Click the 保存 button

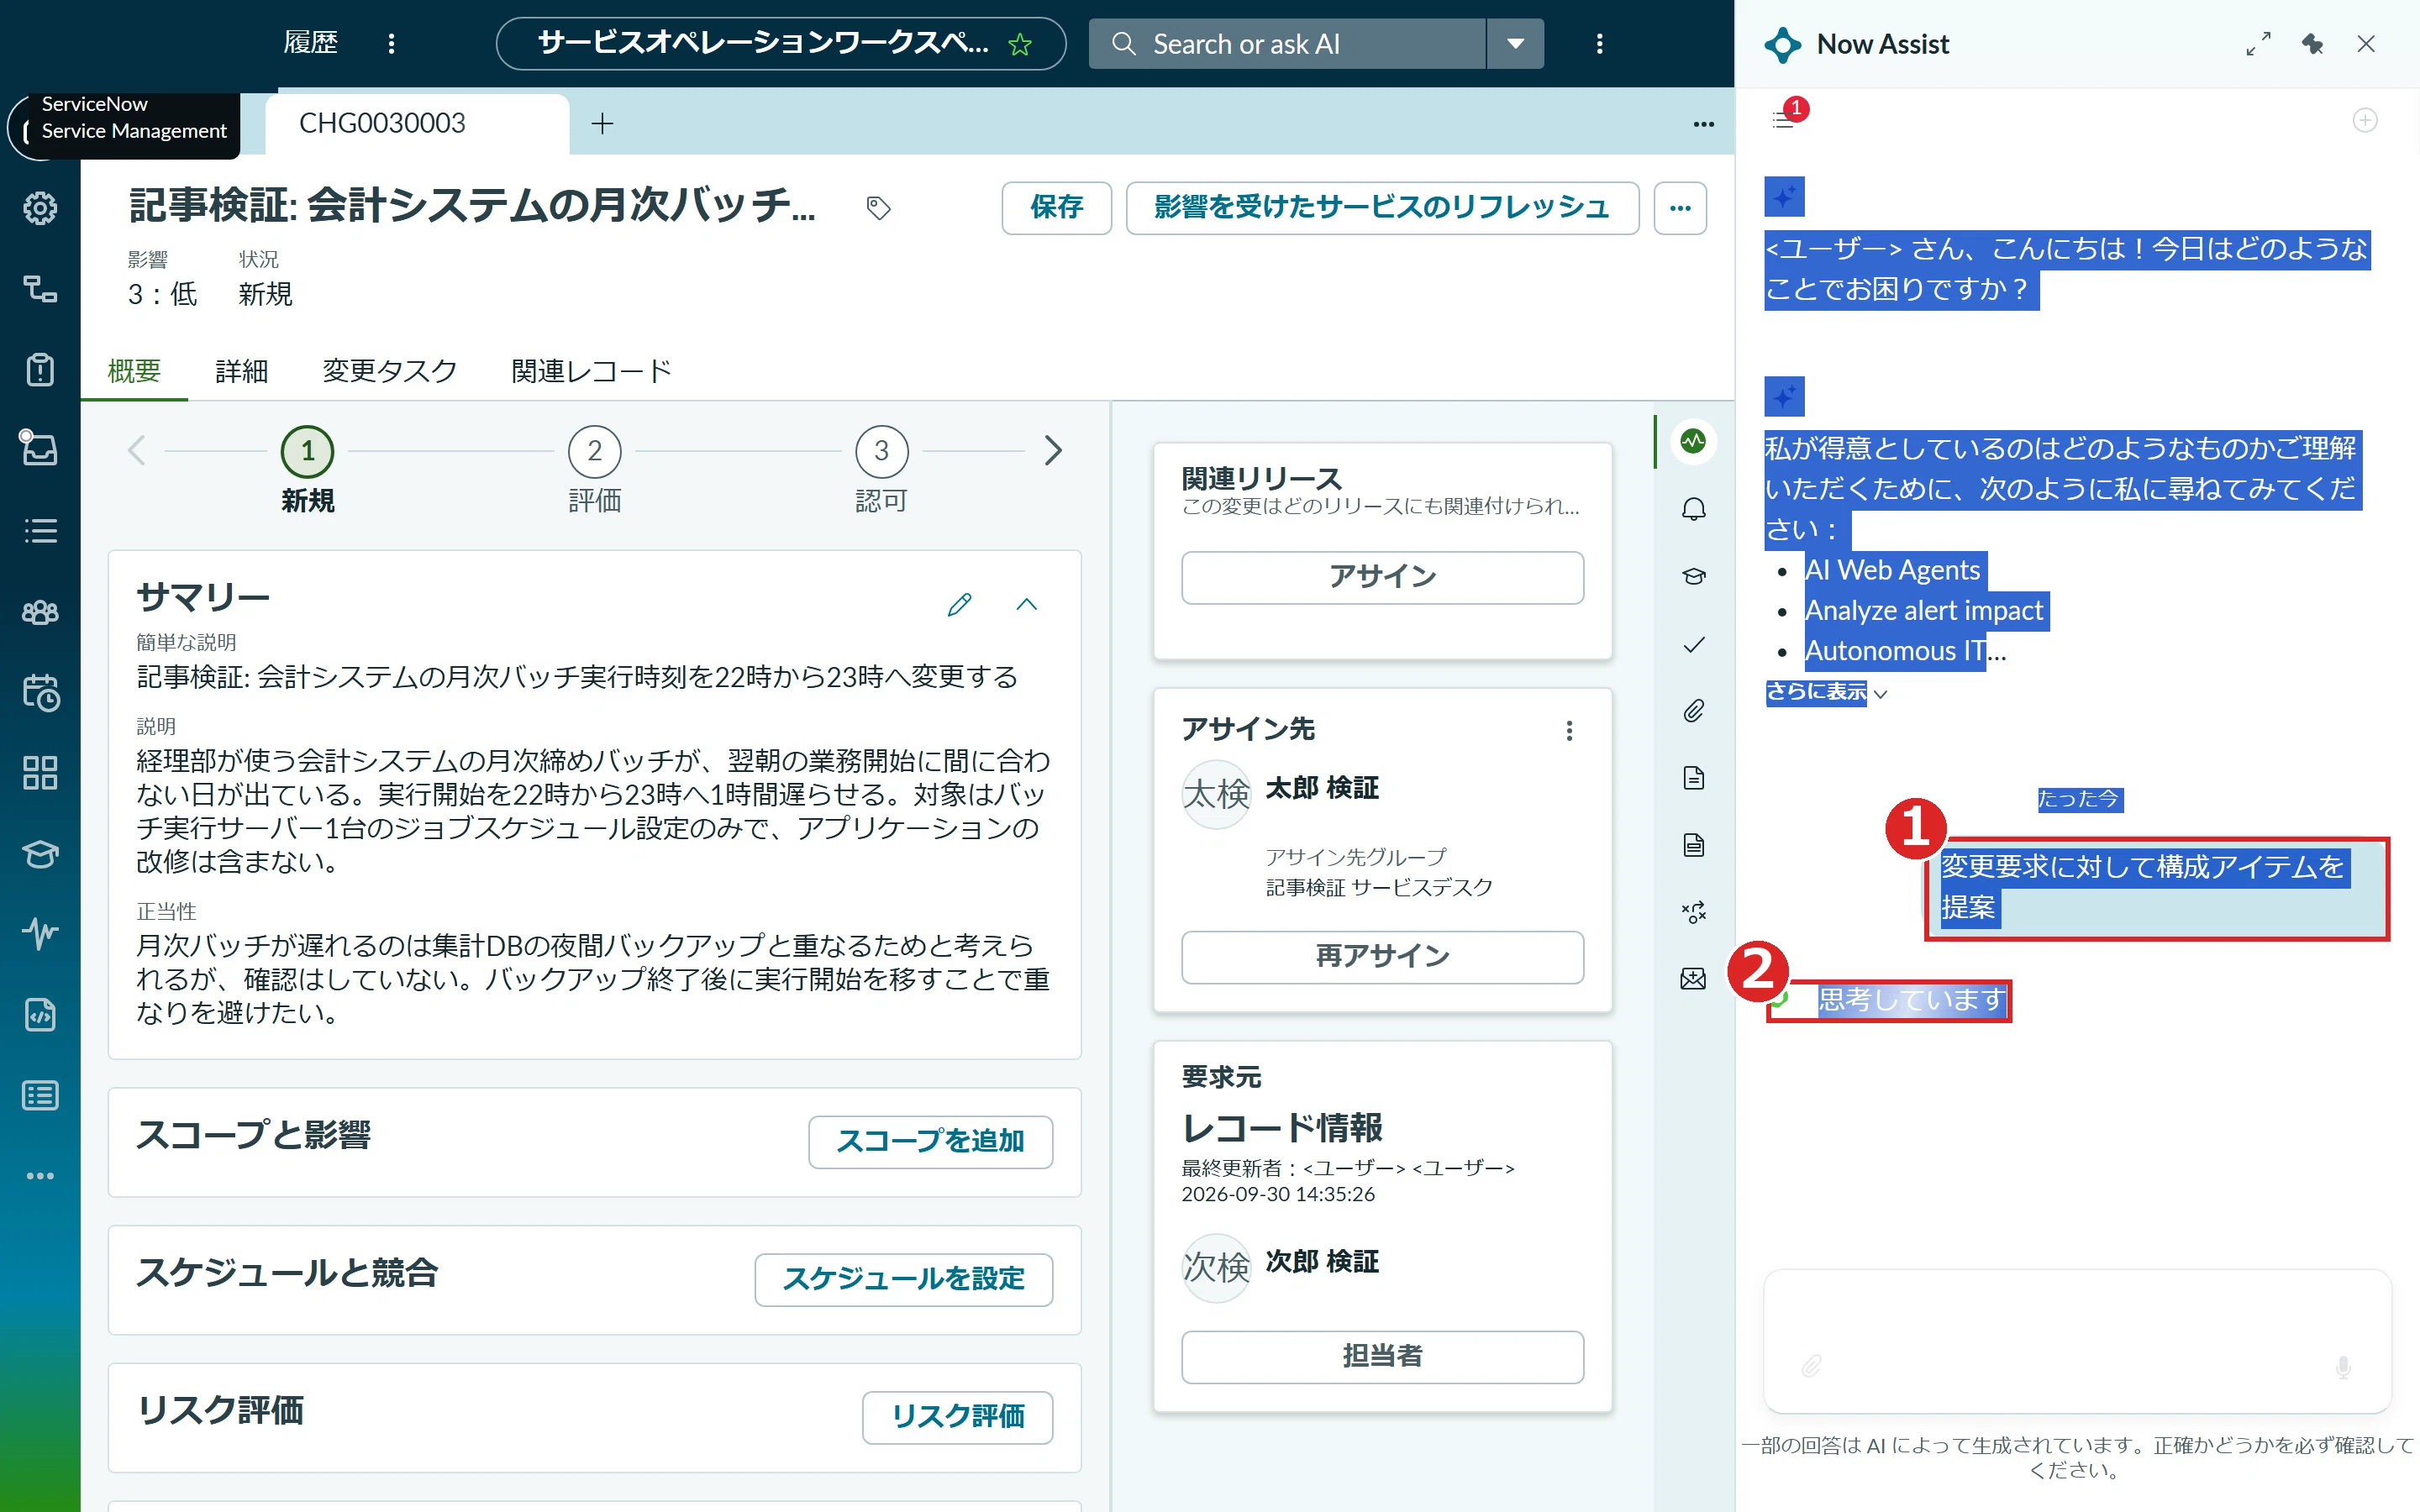(x=1056, y=208)
